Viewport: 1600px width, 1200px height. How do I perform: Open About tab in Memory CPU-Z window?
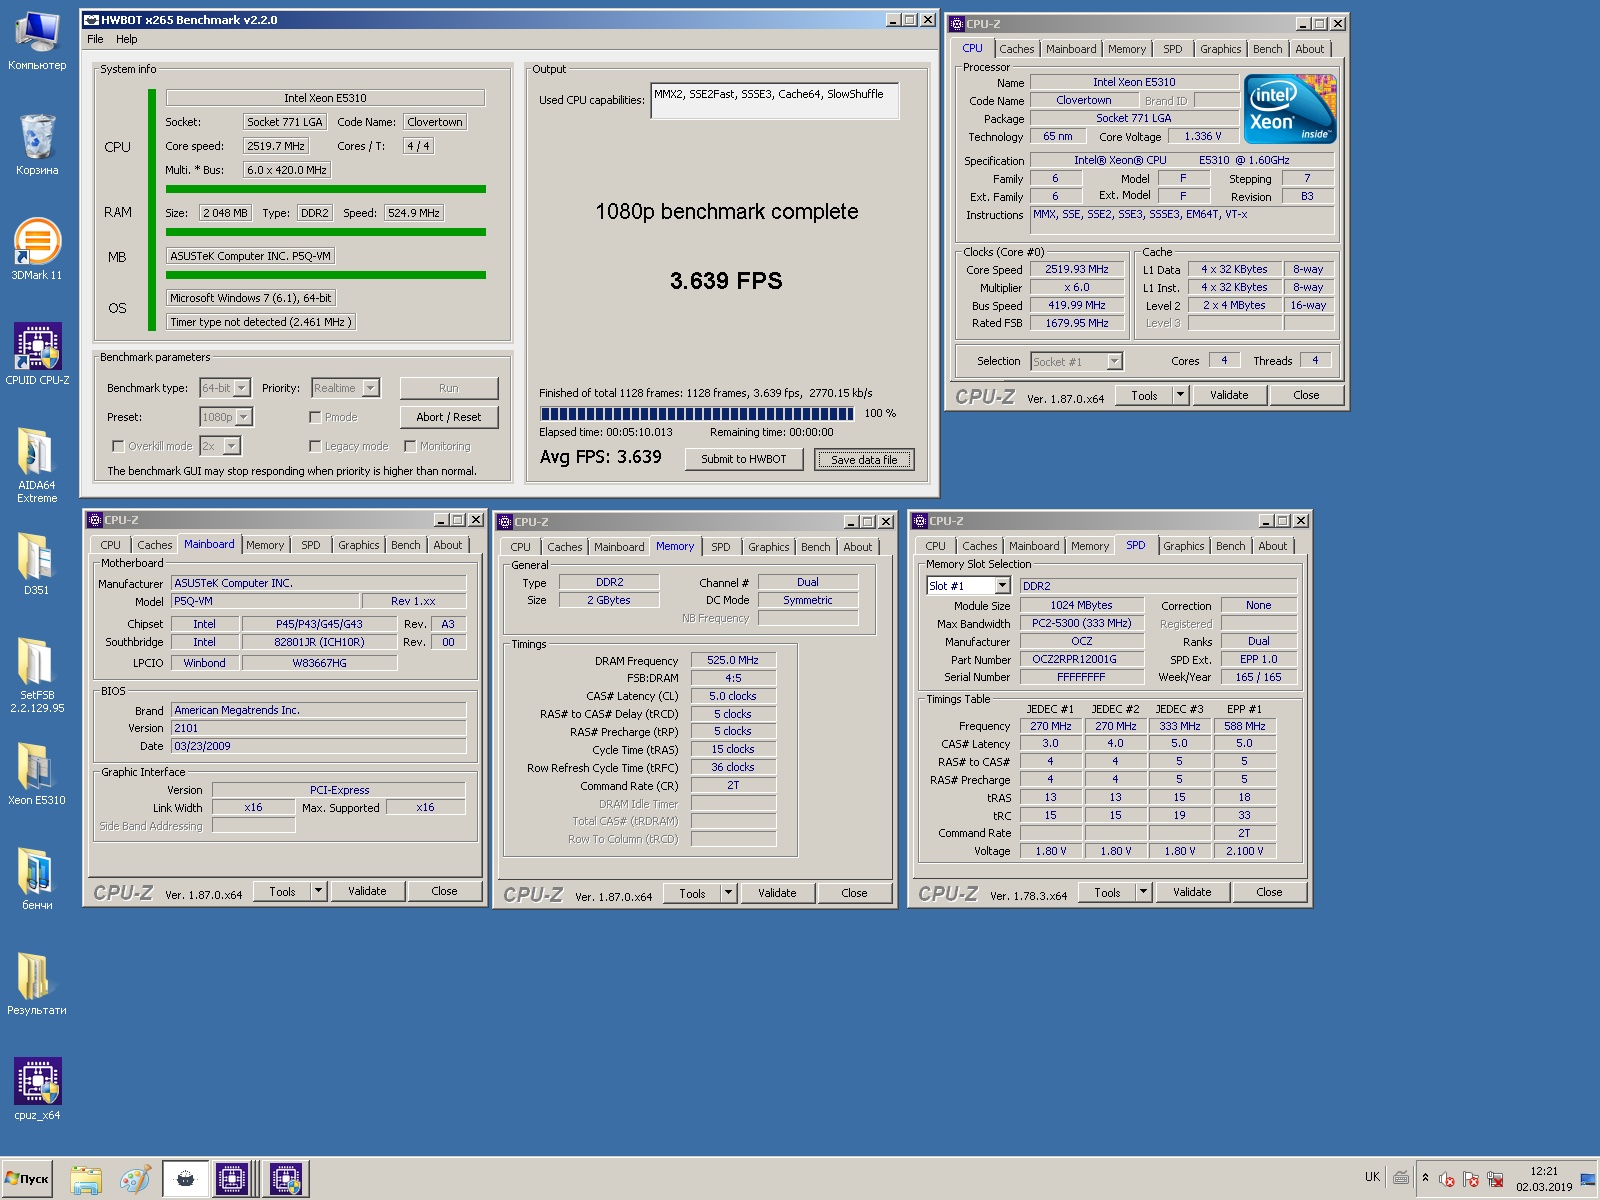point(857,547)
